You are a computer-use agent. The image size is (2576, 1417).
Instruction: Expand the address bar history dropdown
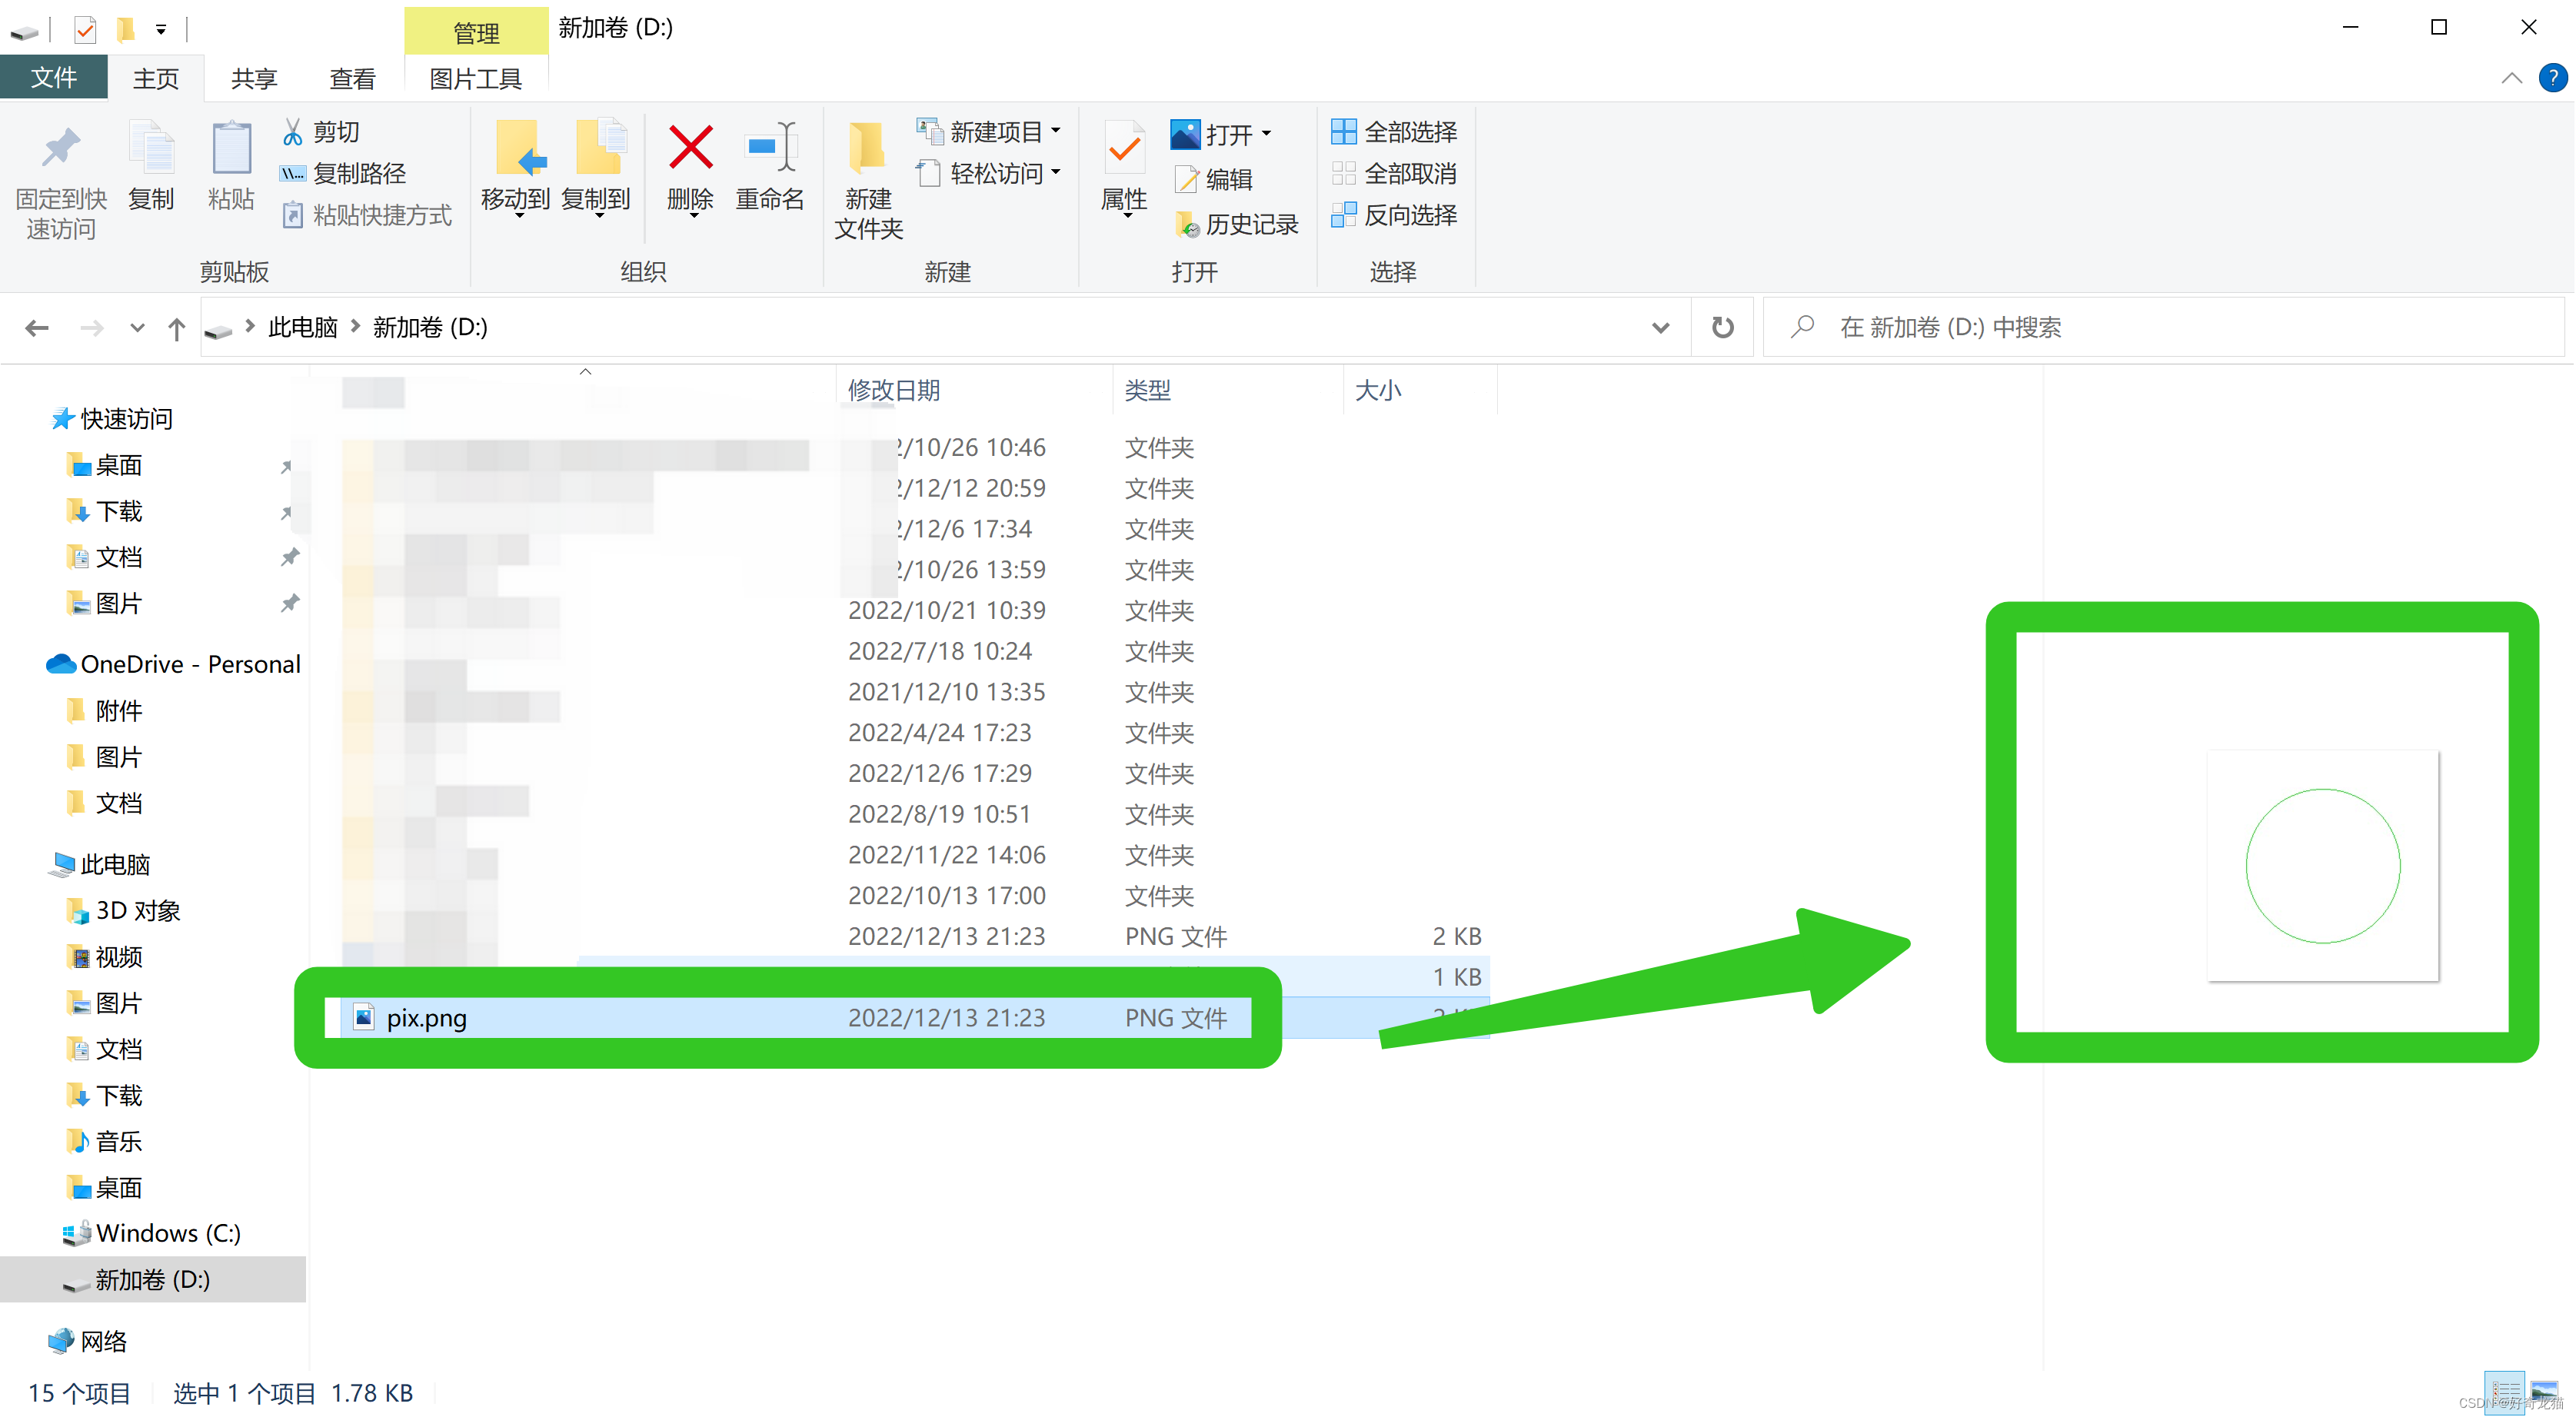coord(1660,327)
